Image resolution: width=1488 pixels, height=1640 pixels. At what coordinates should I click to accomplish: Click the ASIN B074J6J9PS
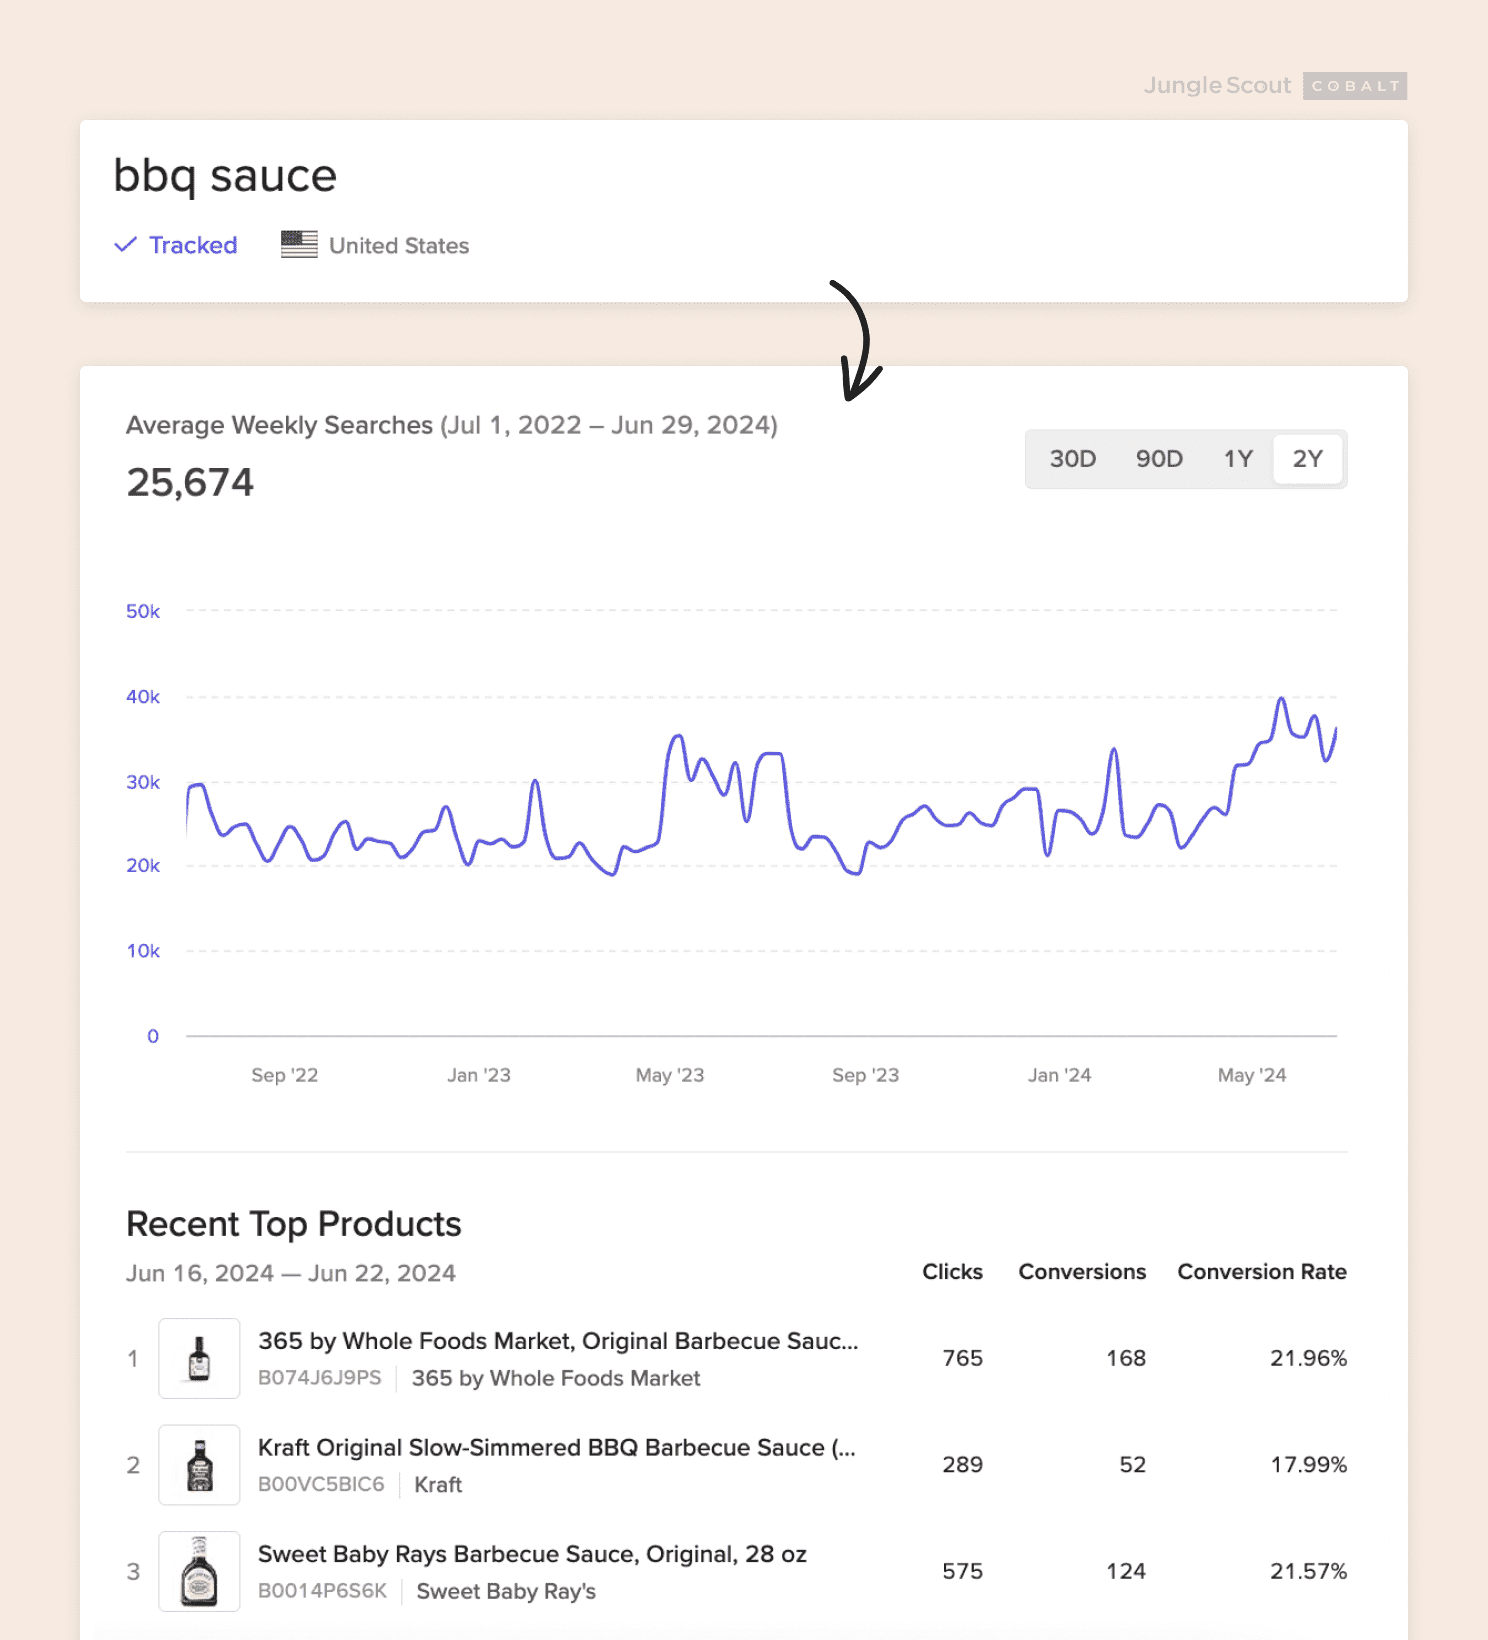320,1378
